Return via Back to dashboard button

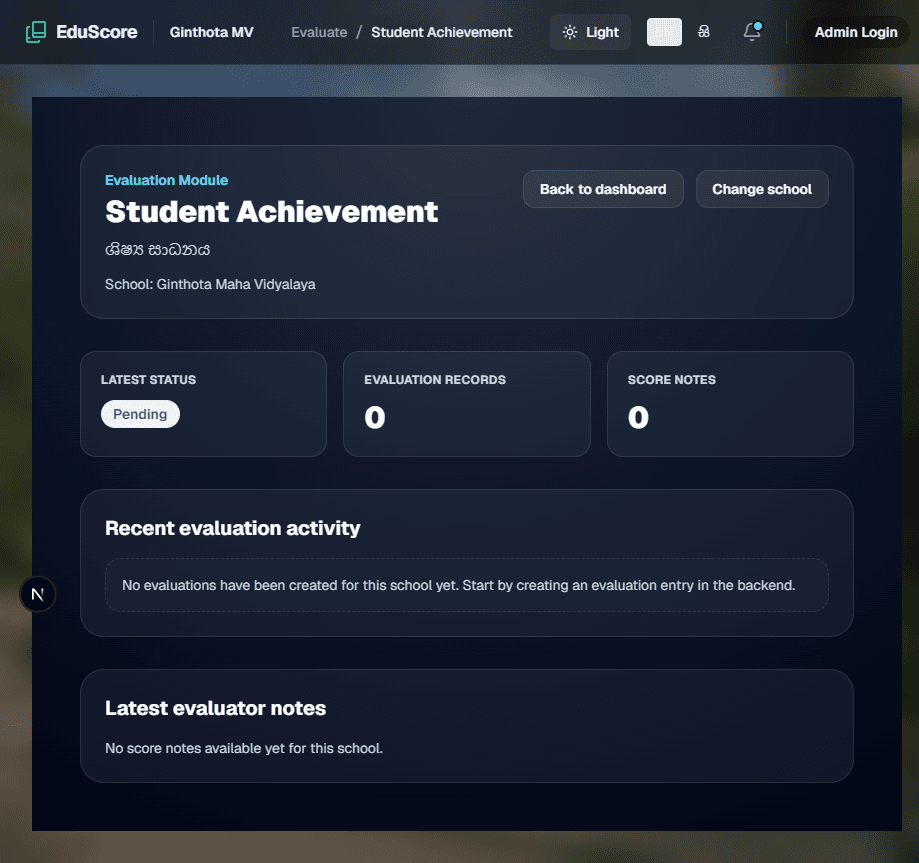coord(603,189)
